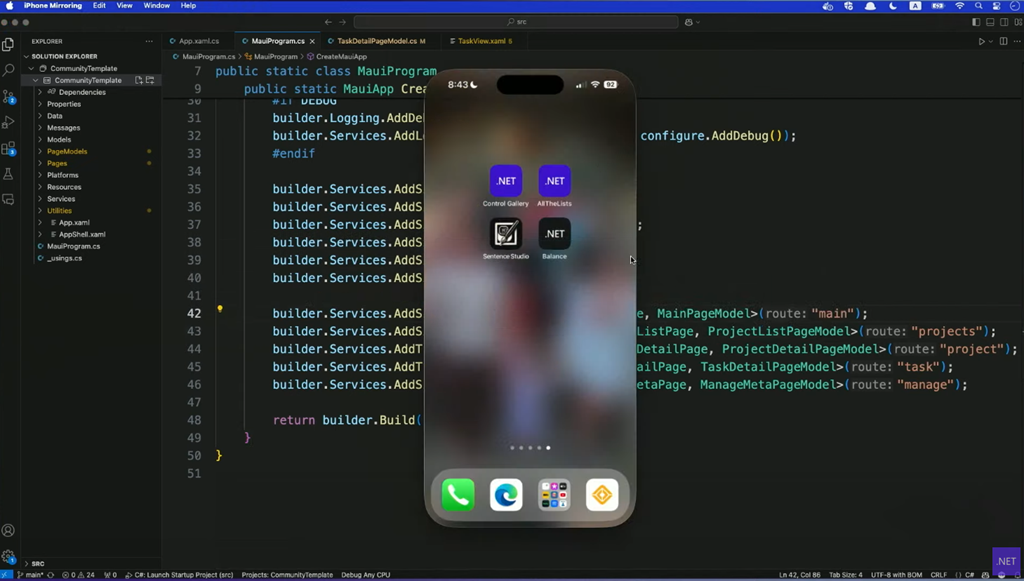Toggle primary side bar visibility
Screen dimensions: 1024x581
click(x=976, y=22)
